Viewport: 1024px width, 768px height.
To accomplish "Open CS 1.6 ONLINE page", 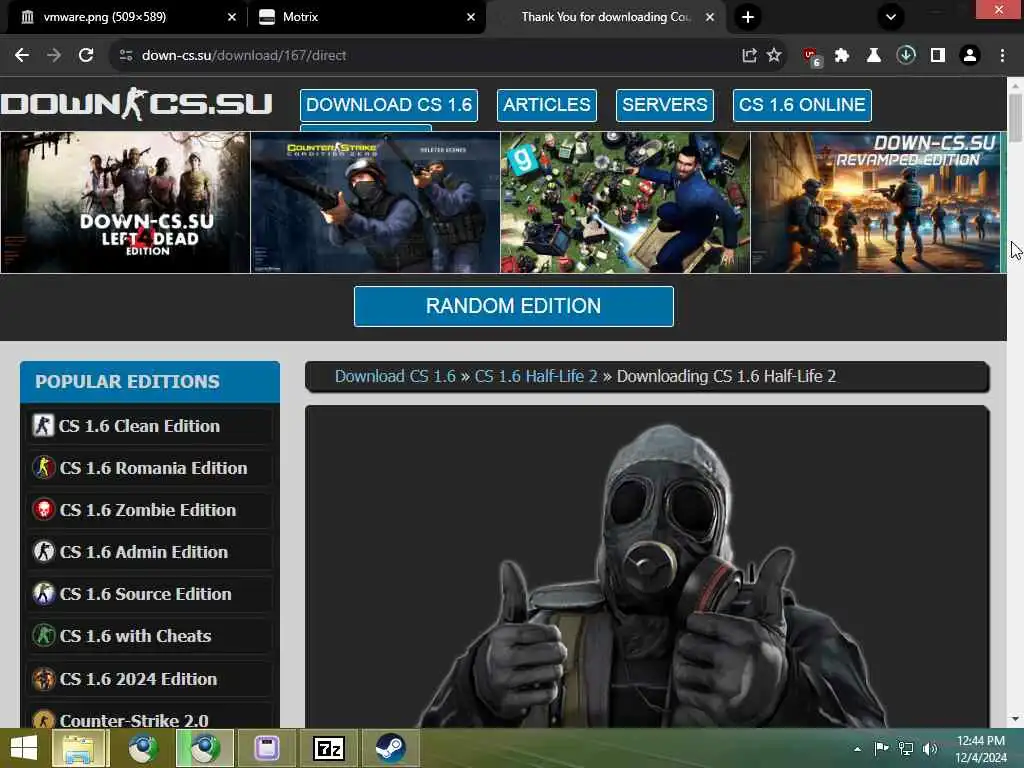I will [802, 105].
